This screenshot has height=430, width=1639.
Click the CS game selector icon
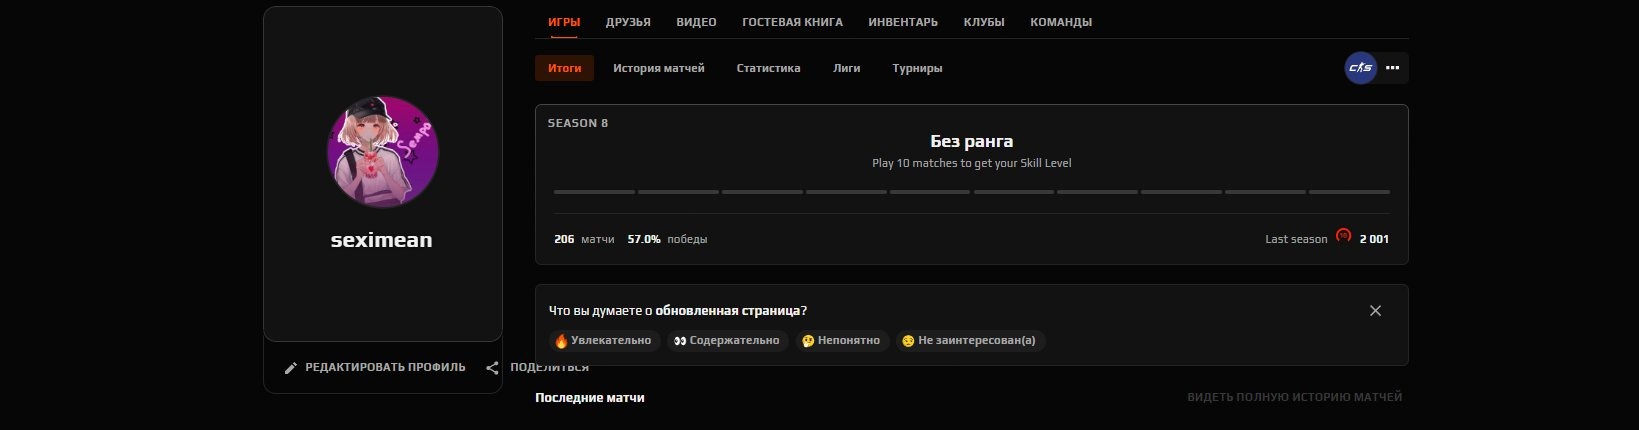1360,68
